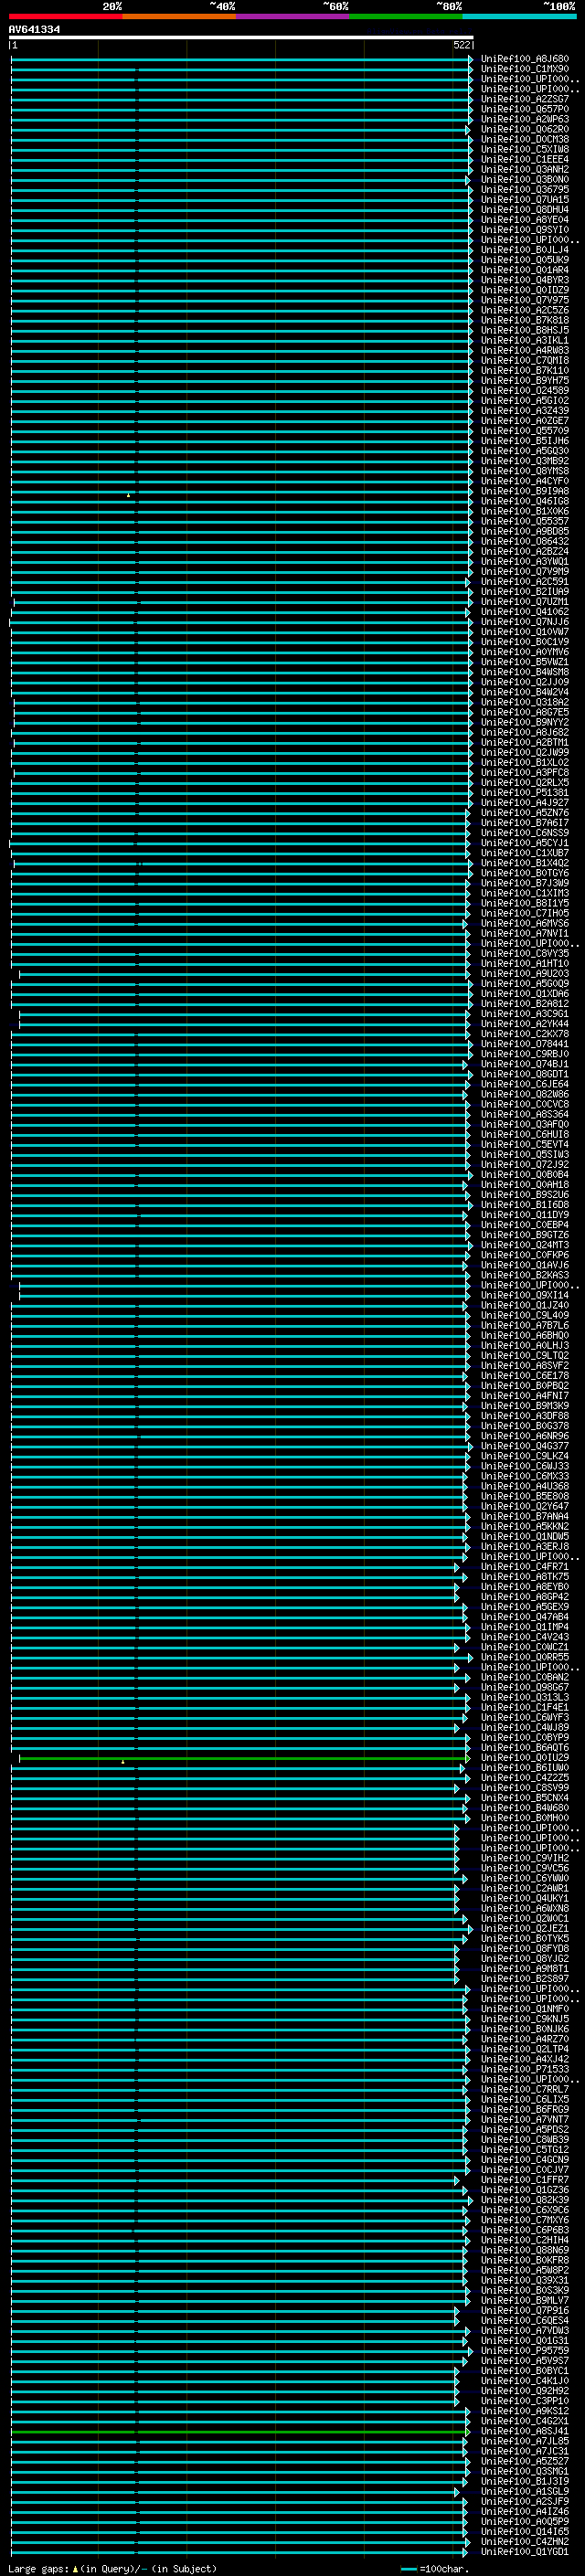The width and height of the screenshot is (585, 2576).
Task: Click the red 20% identity legend segment
Action: (65, 16)
